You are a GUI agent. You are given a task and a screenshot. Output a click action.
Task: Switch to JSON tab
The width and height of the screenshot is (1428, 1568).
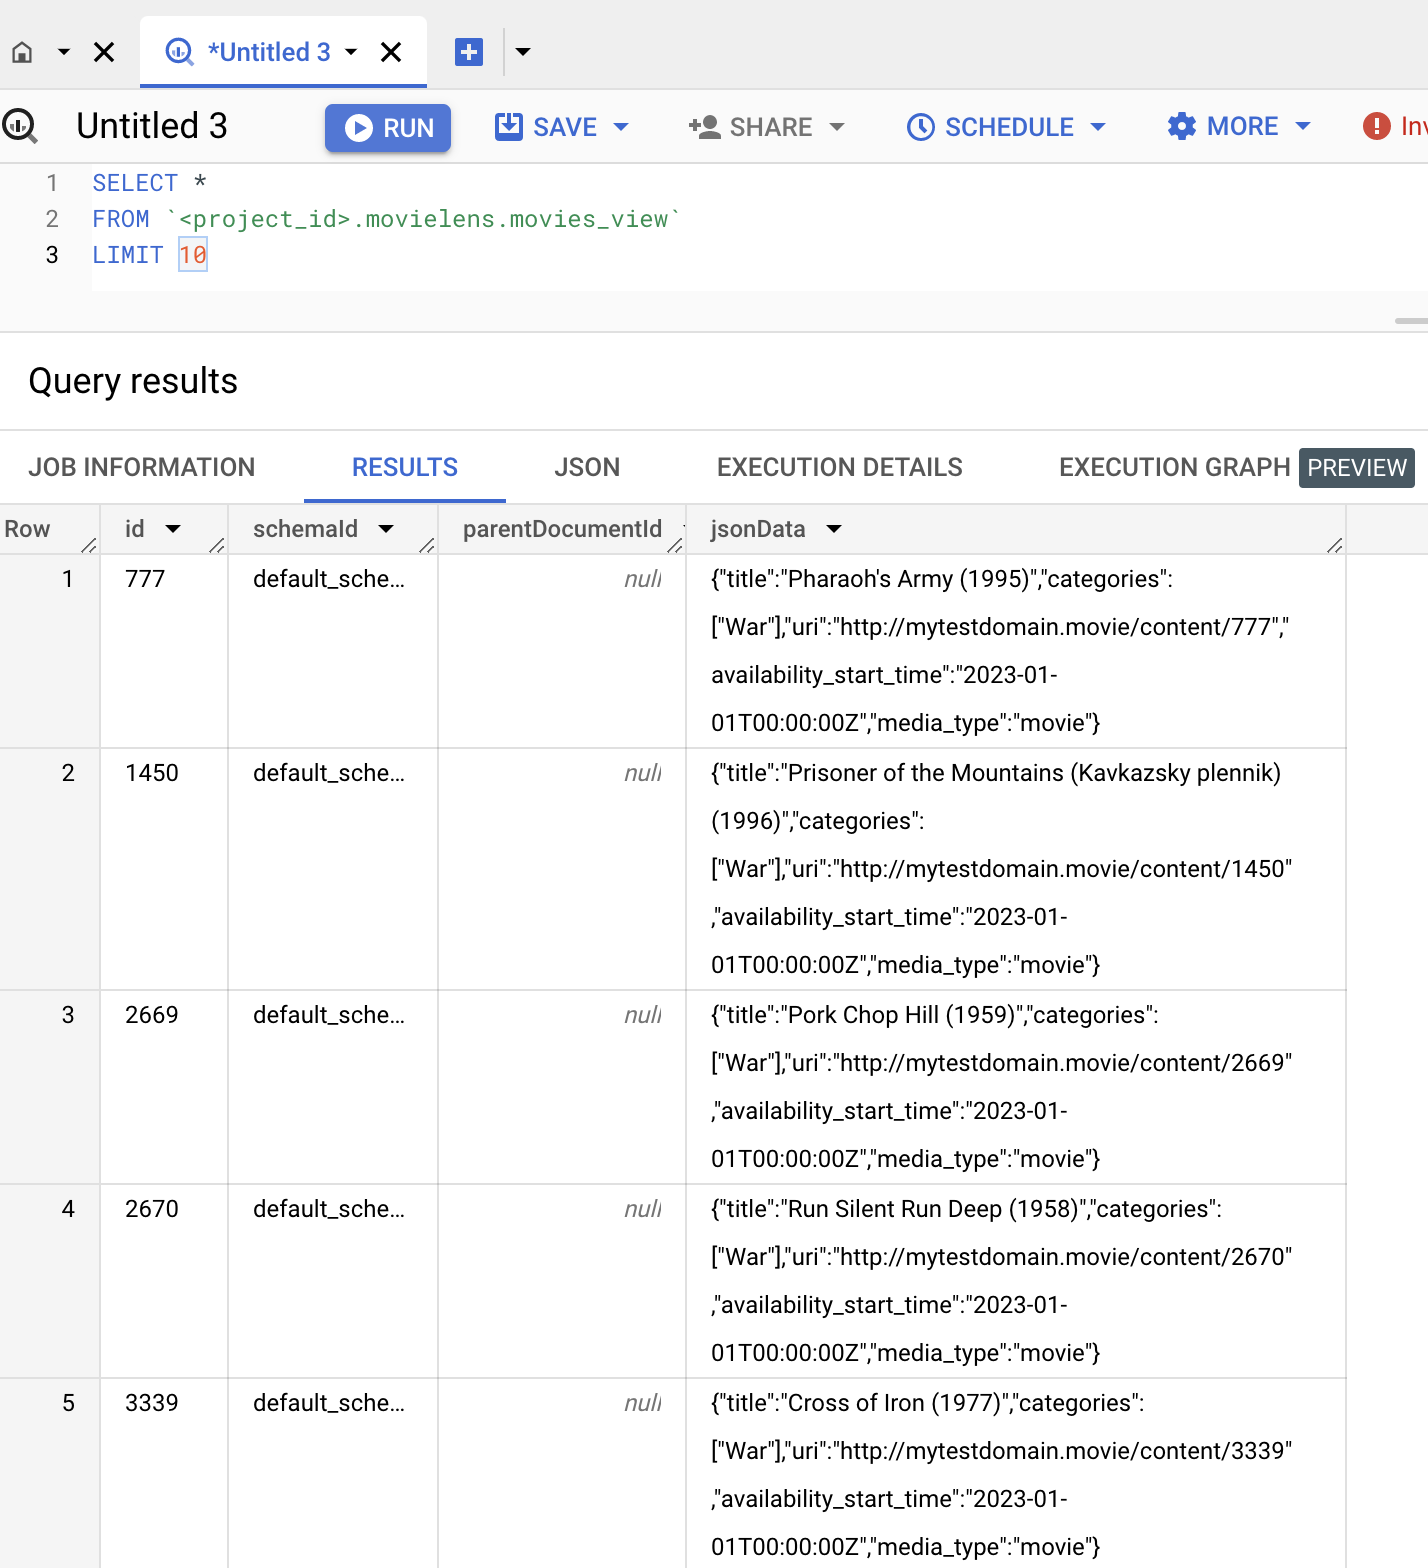[587, 467]
